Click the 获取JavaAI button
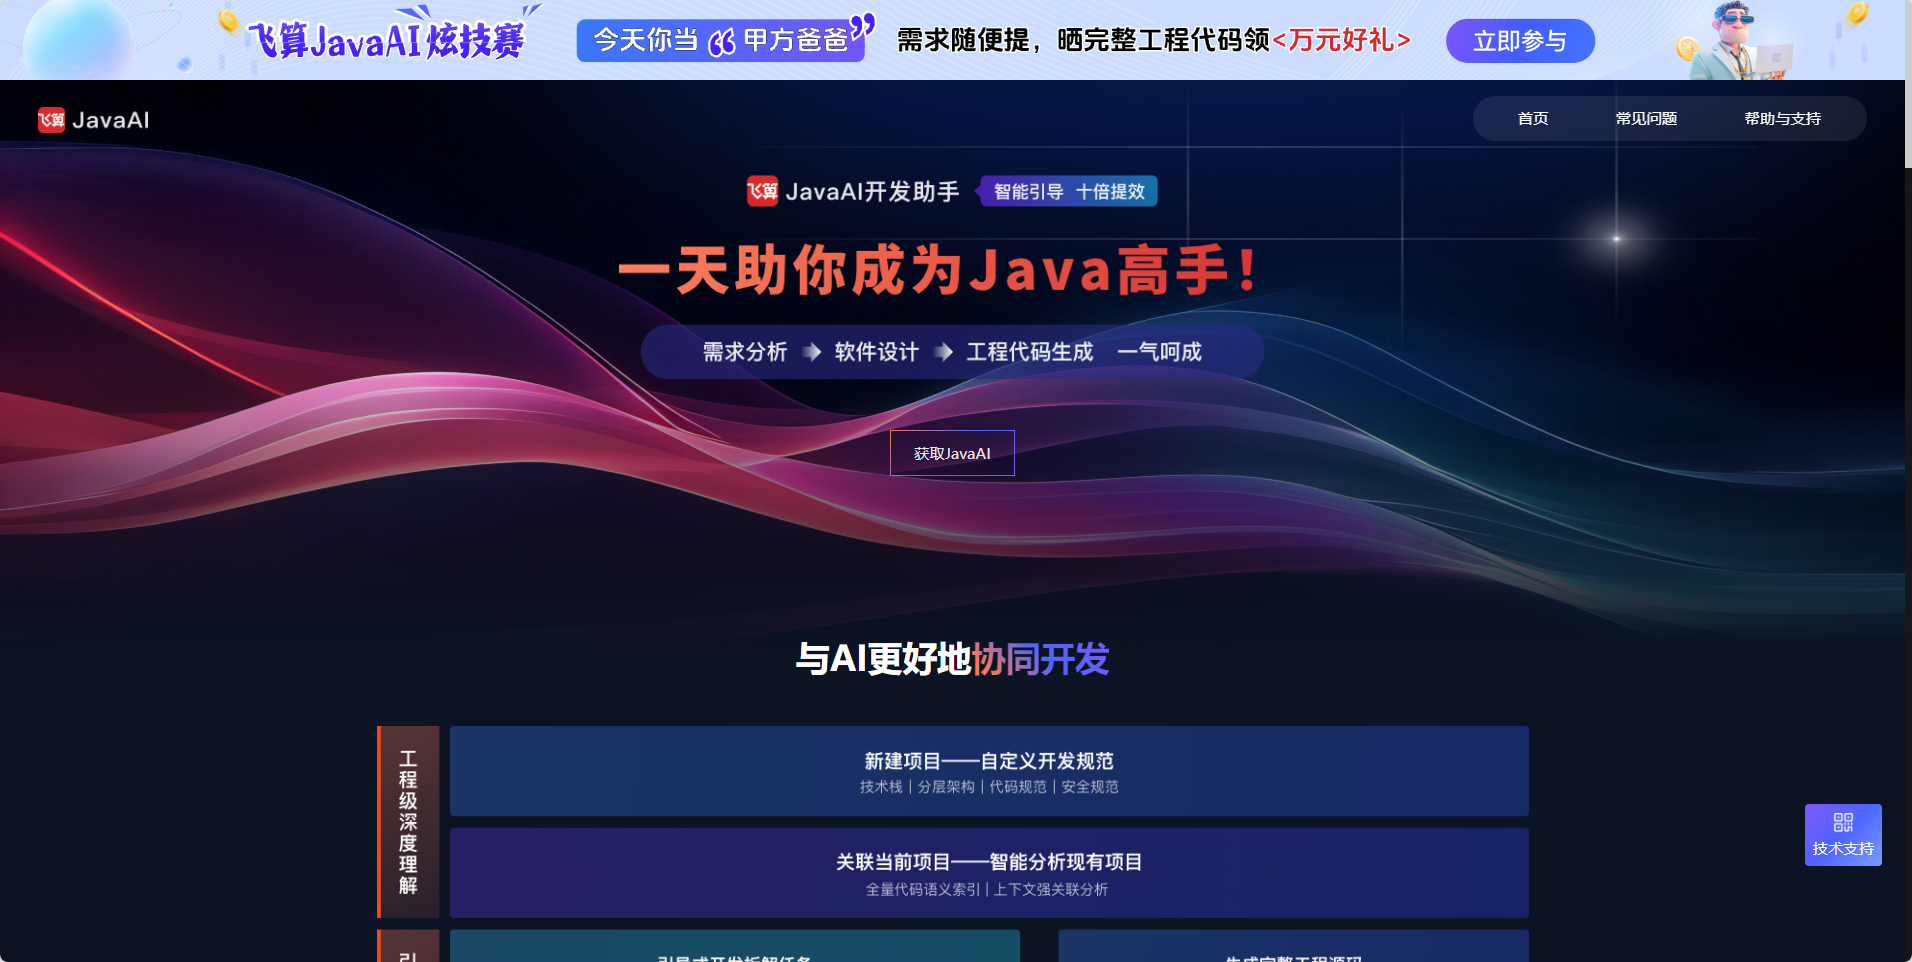Viewport: 1912px width, 962px height. (952, 453)
